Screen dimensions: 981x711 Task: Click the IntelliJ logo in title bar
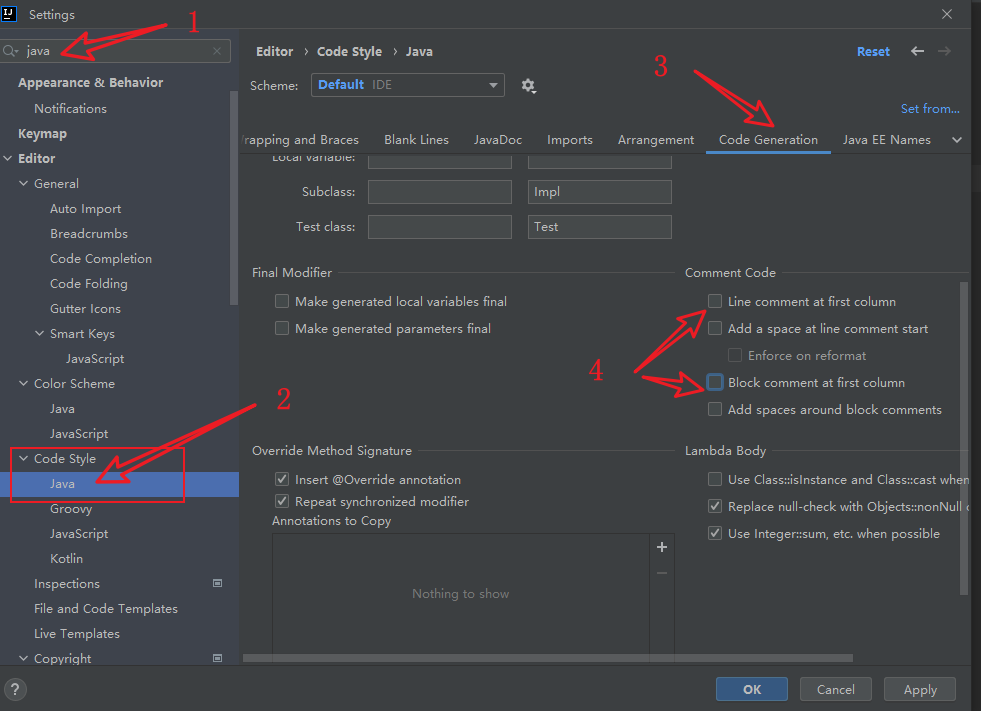(x=9, y=13)
